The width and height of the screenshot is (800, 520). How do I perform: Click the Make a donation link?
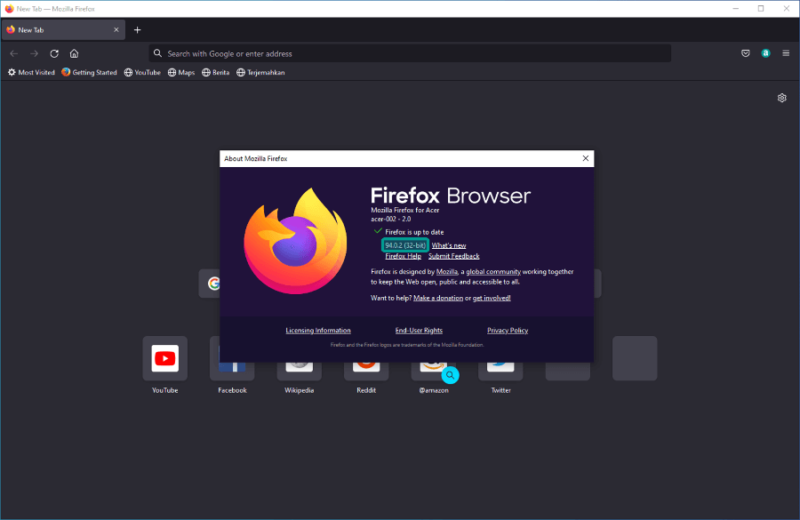pos(438,298)
